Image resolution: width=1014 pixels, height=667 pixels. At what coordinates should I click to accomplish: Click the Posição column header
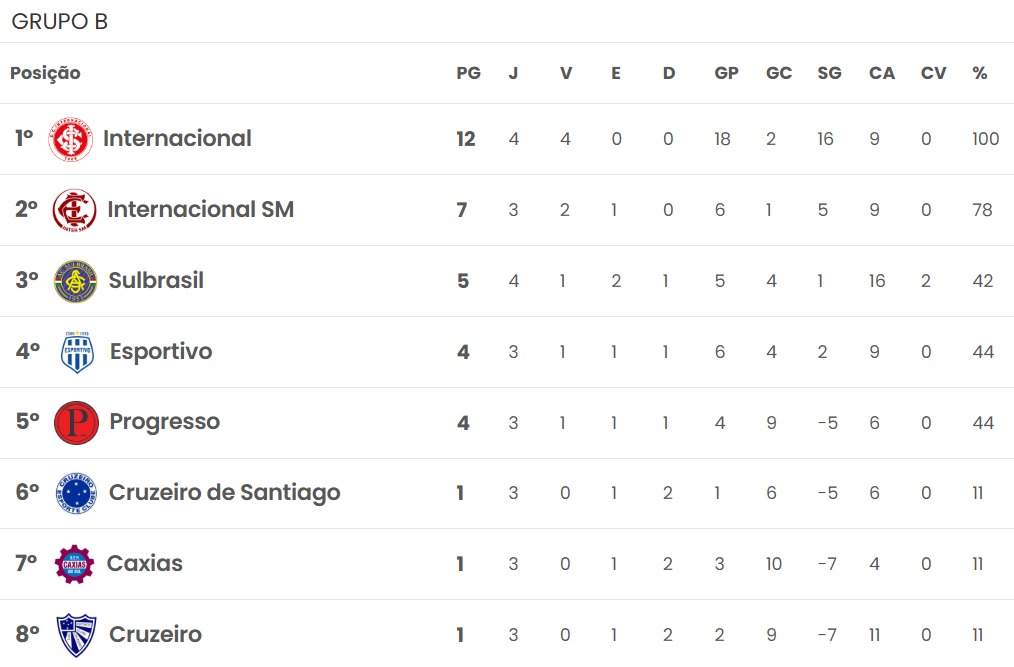pyautogui.click(x=45, y=73)
